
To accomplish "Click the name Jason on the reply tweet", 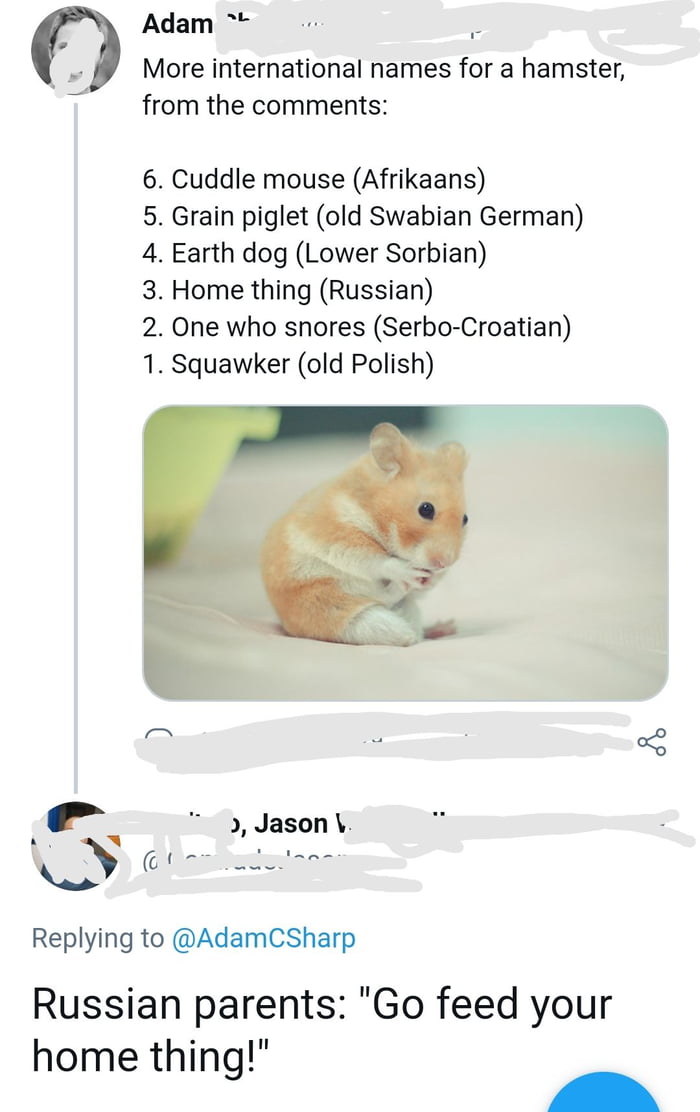I will [x=291, y=823].
